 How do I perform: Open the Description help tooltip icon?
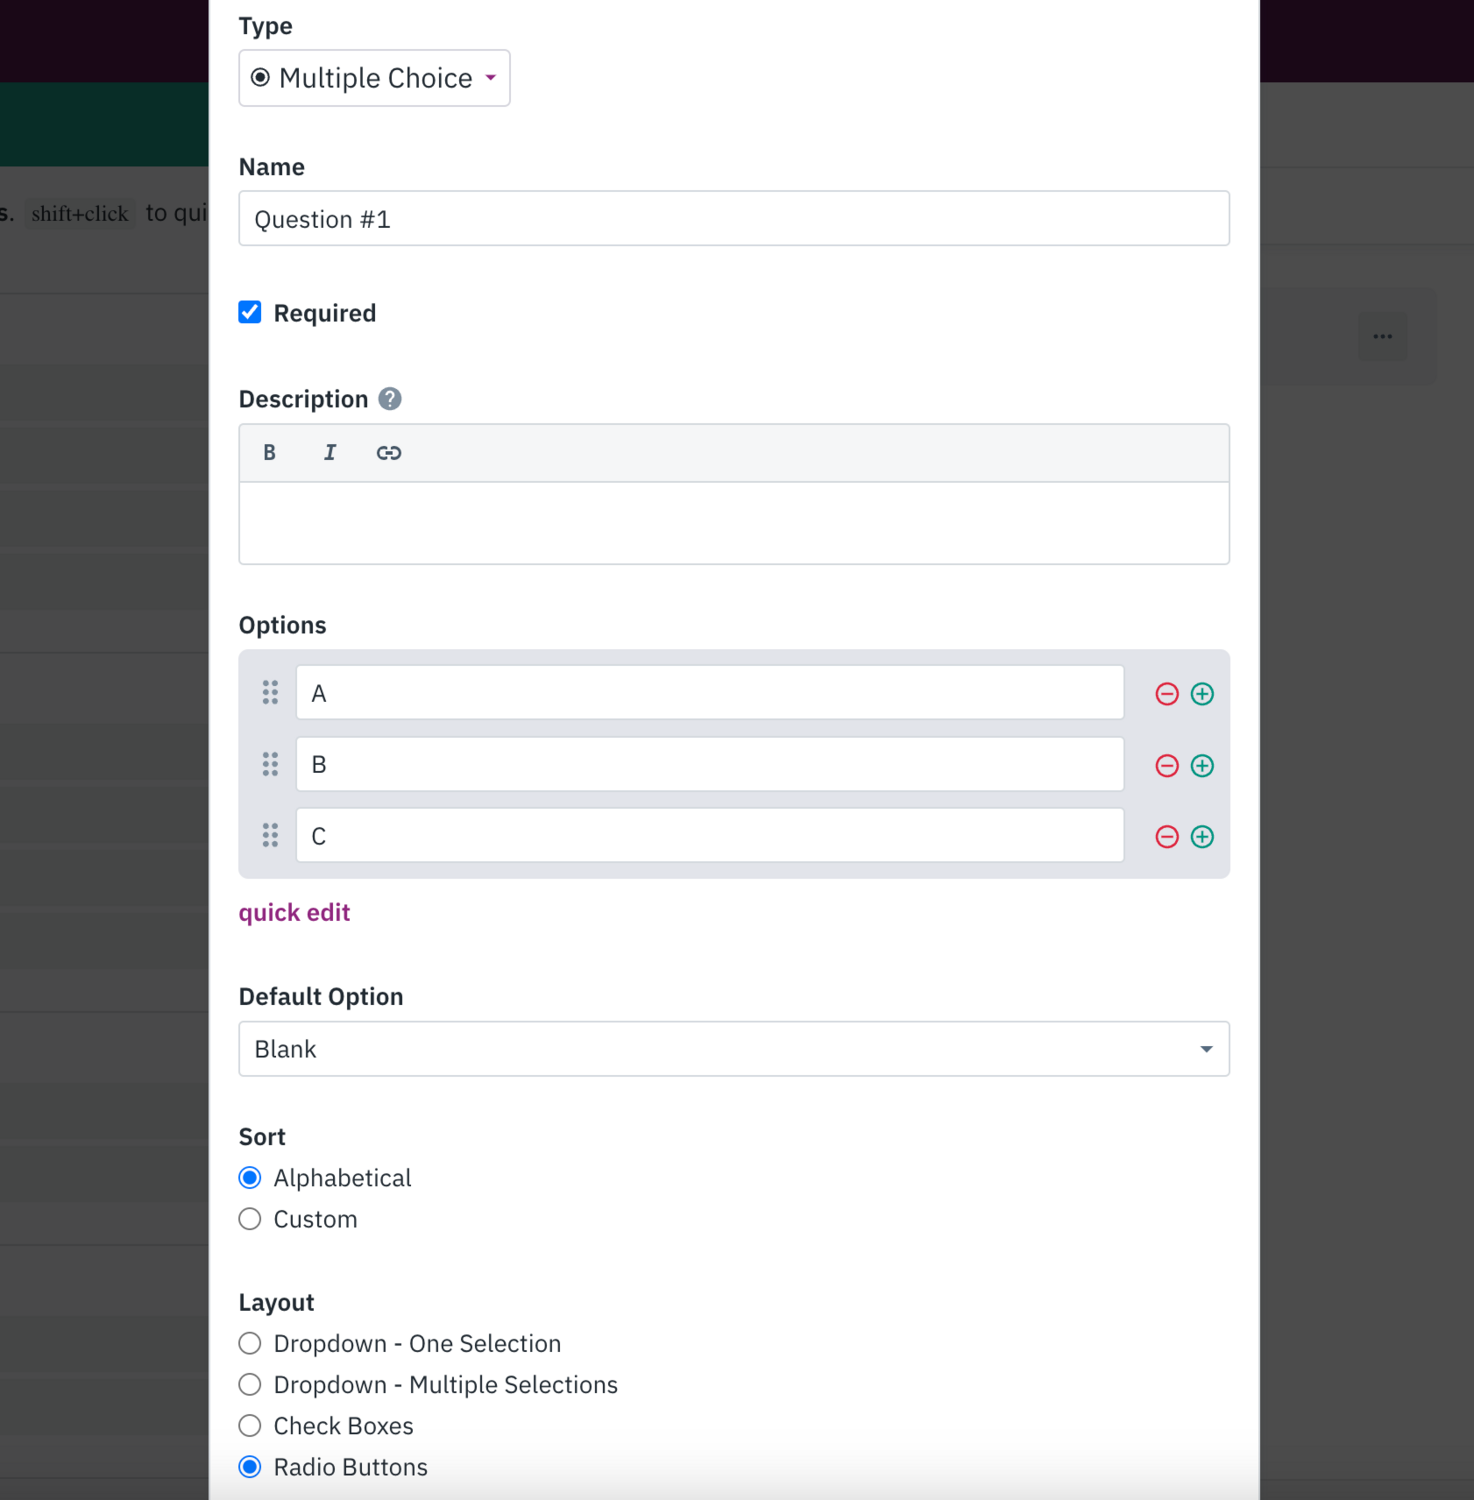389,398
